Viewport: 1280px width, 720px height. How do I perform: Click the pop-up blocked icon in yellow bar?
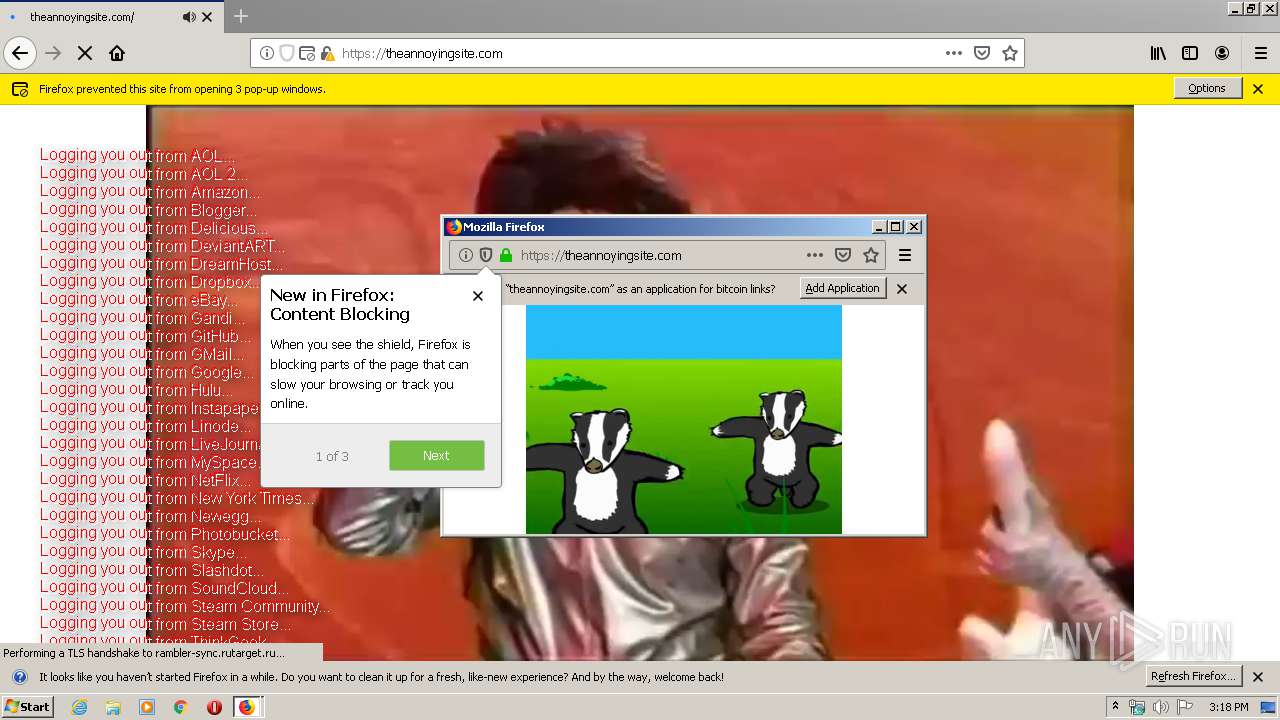pyautogui.click(x=20, y=89)
